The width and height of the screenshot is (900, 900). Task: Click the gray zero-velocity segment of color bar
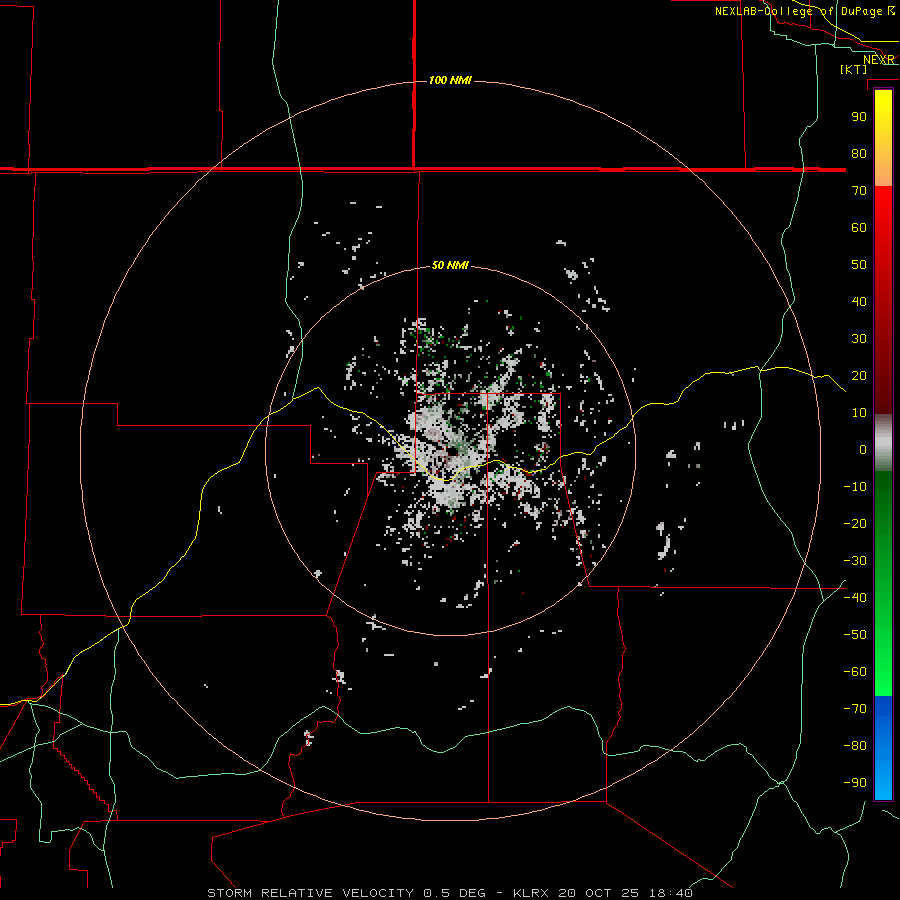pos(883,443)
